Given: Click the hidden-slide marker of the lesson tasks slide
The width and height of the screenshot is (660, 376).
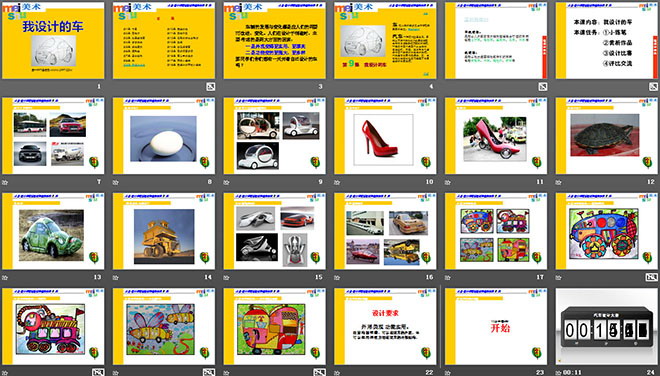Looking at the screenshot, I should tap(653, 87).
